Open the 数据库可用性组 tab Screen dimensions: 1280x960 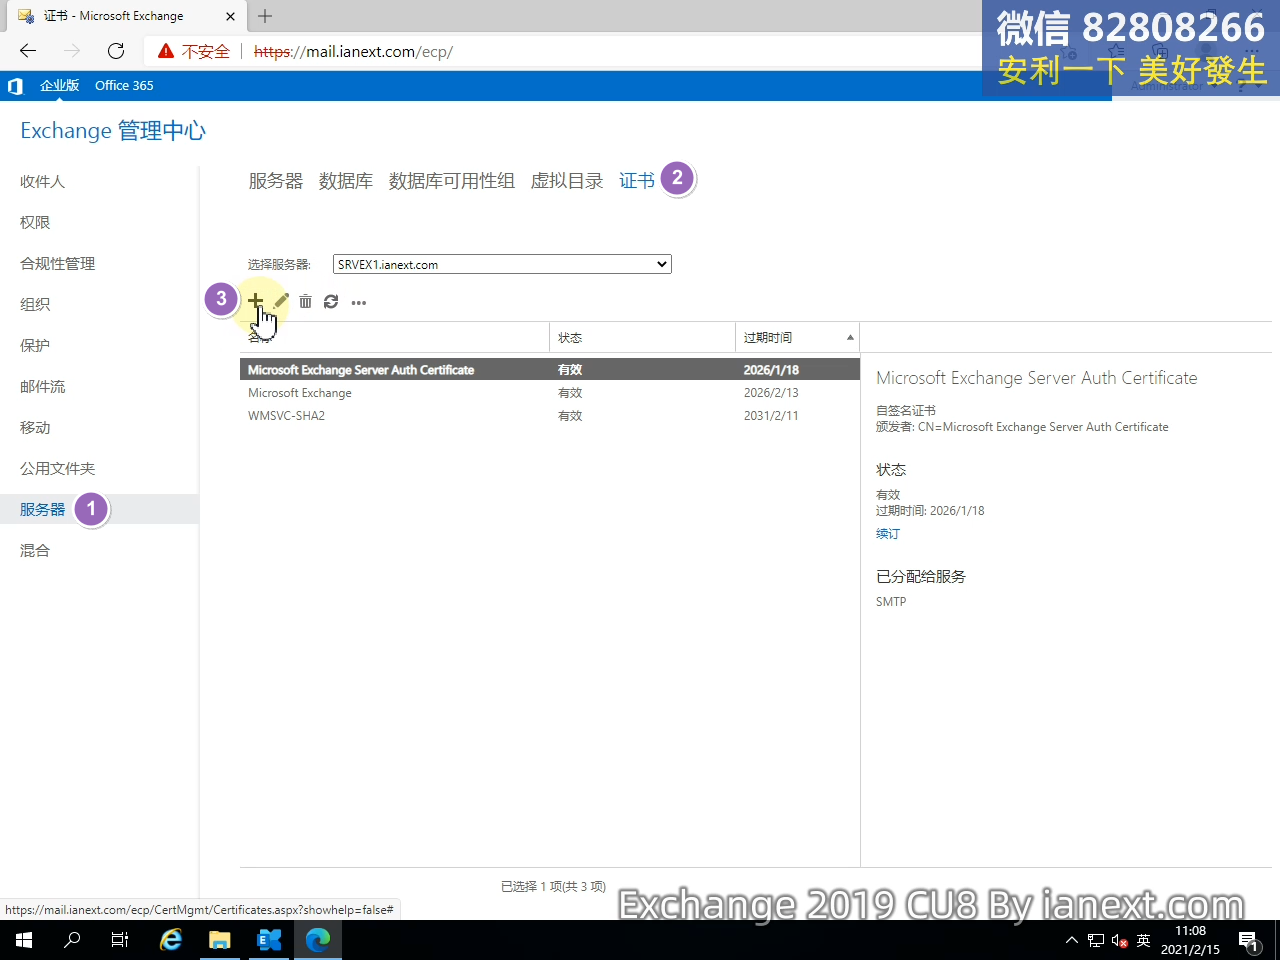click(x=452, y=181)
